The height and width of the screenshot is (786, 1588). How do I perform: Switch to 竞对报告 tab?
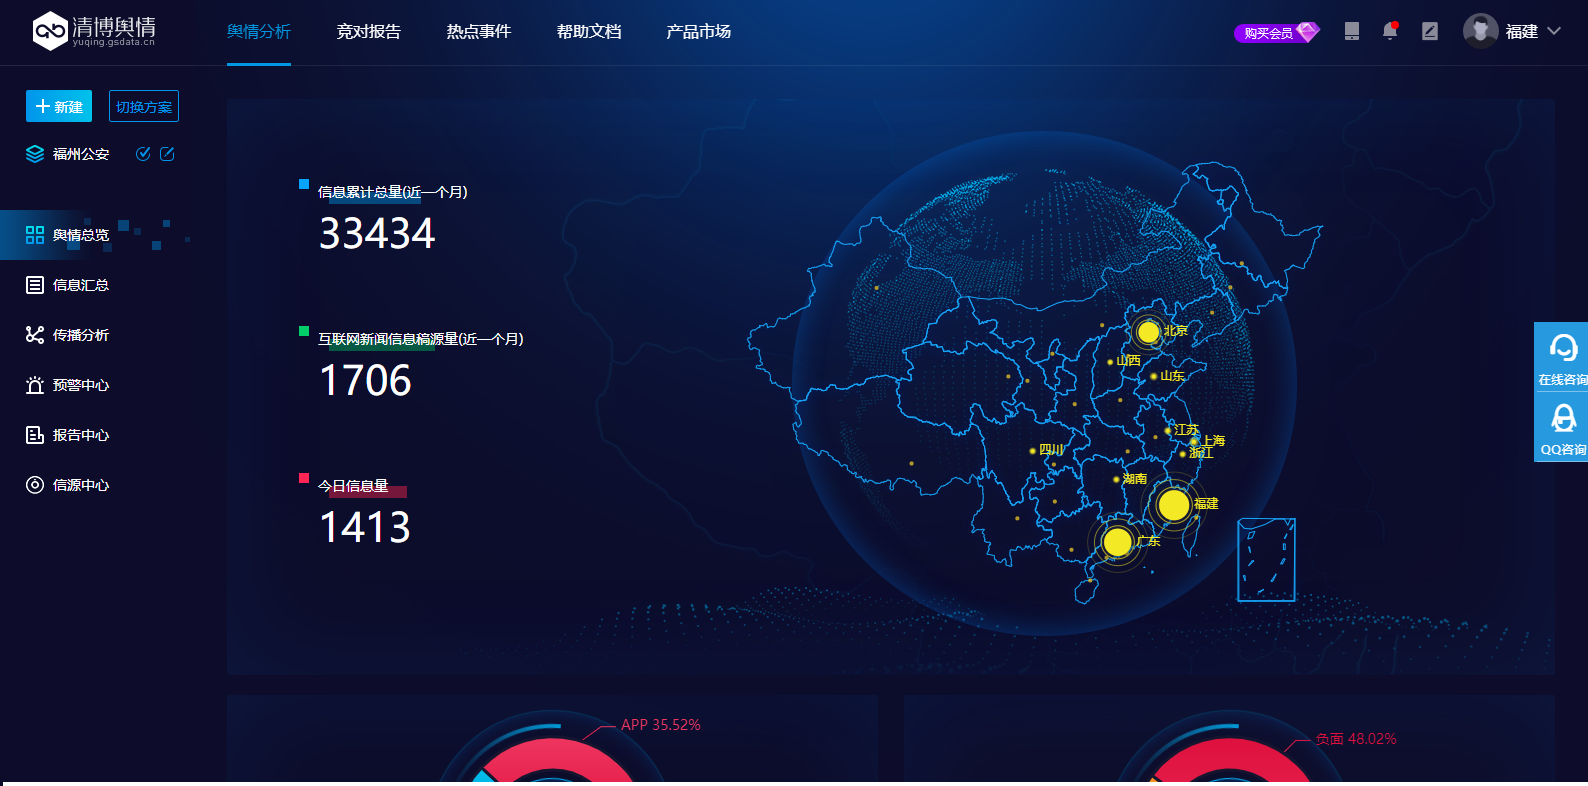tap(368, 32)
